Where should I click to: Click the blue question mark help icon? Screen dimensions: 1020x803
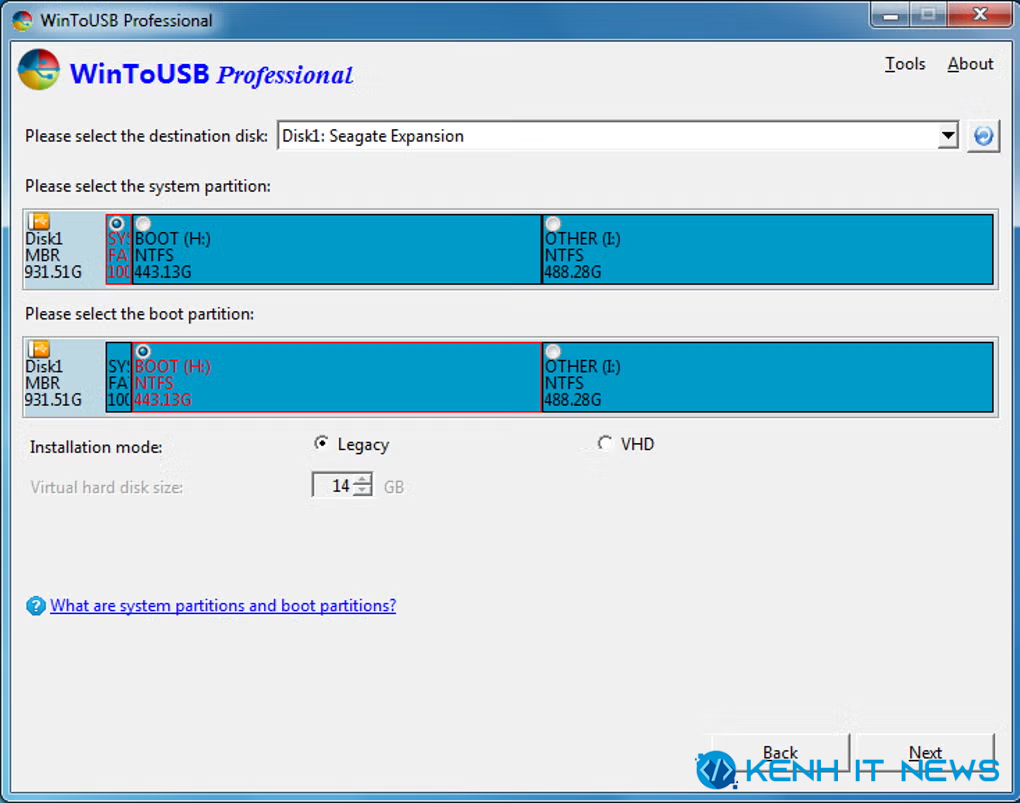36,606
